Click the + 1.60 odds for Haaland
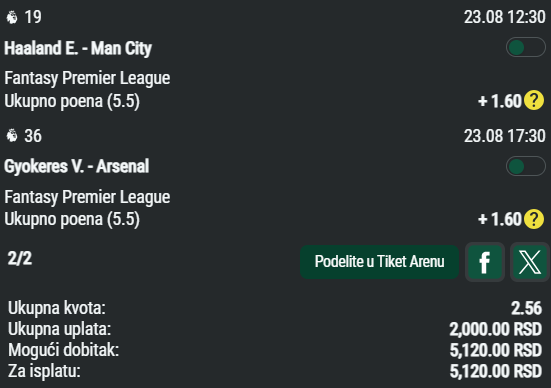Viewport: 551px width, 388px height. click(x=500, y=101)
